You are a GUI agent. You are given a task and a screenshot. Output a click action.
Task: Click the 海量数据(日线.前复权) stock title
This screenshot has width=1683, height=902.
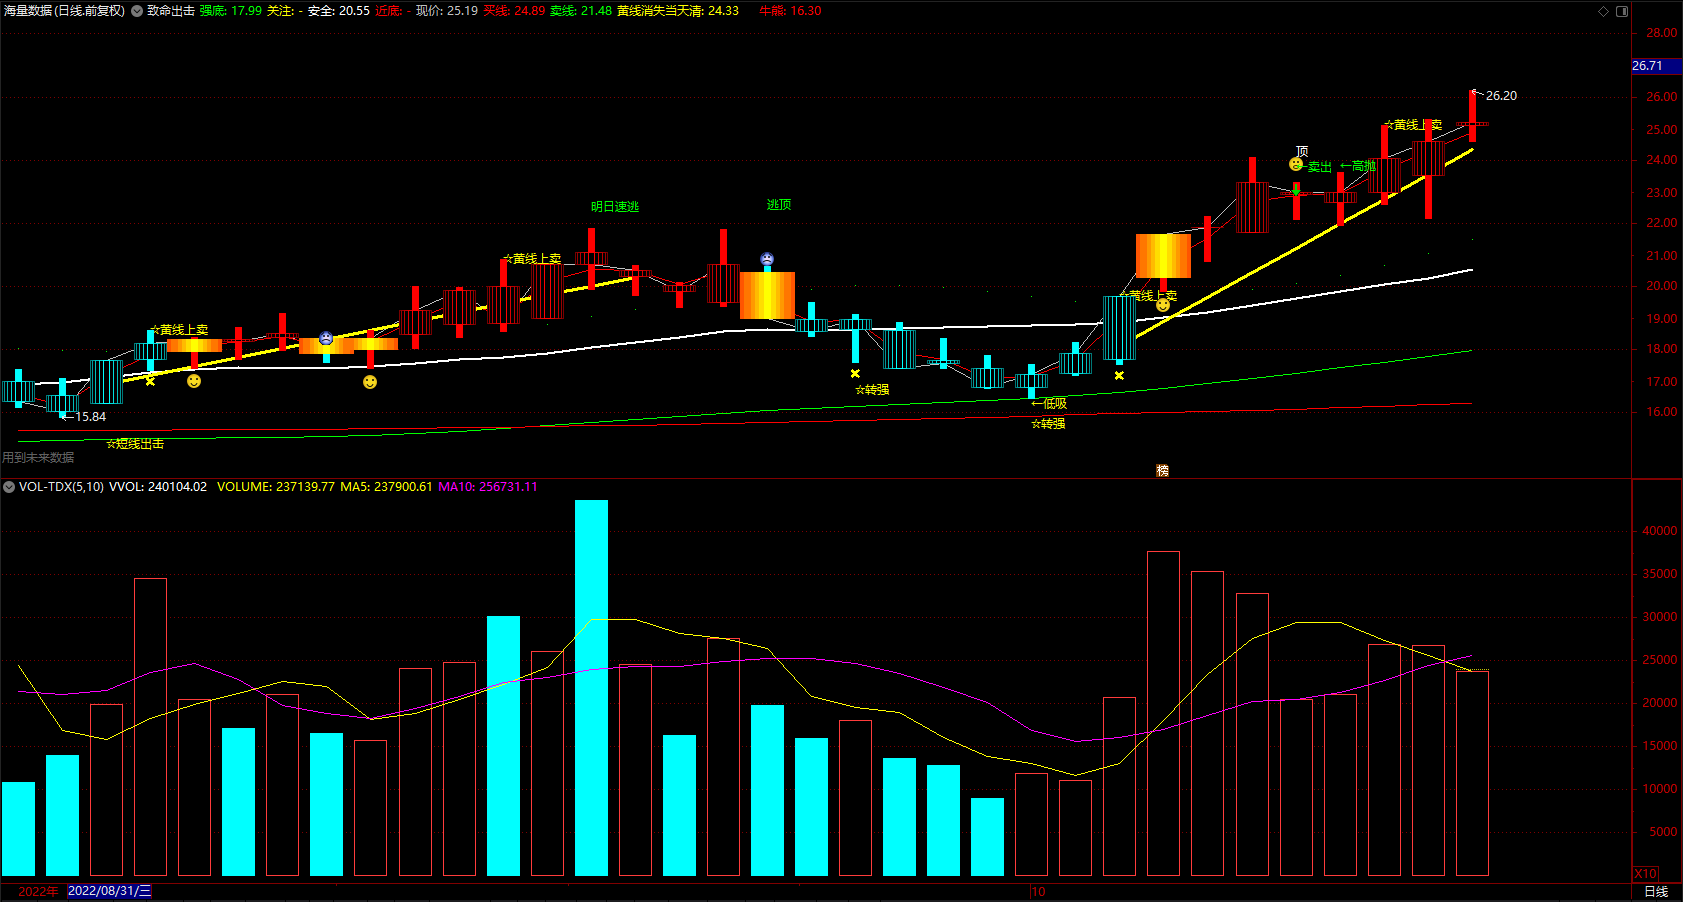coord(64,11)
